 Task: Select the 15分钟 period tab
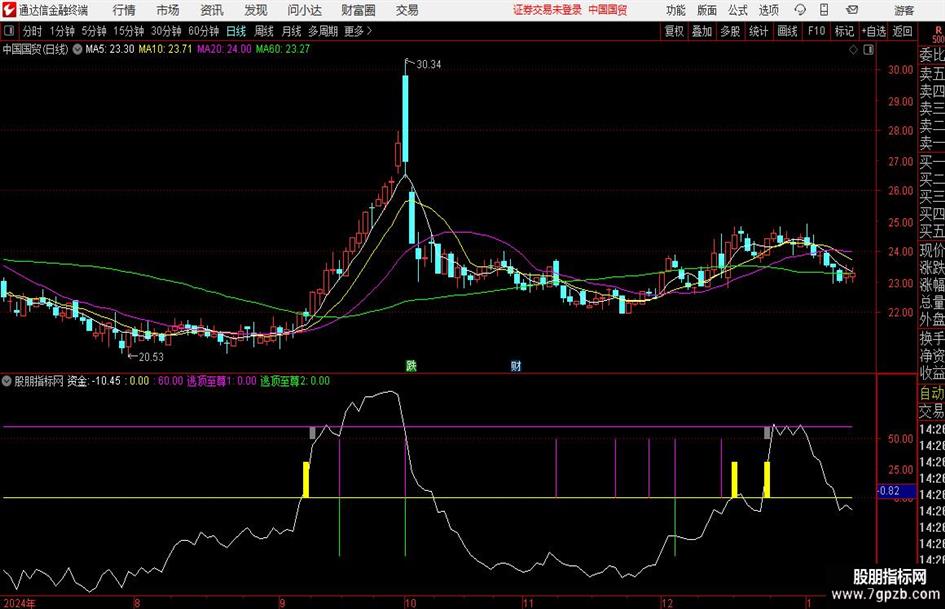coord(128,31)
